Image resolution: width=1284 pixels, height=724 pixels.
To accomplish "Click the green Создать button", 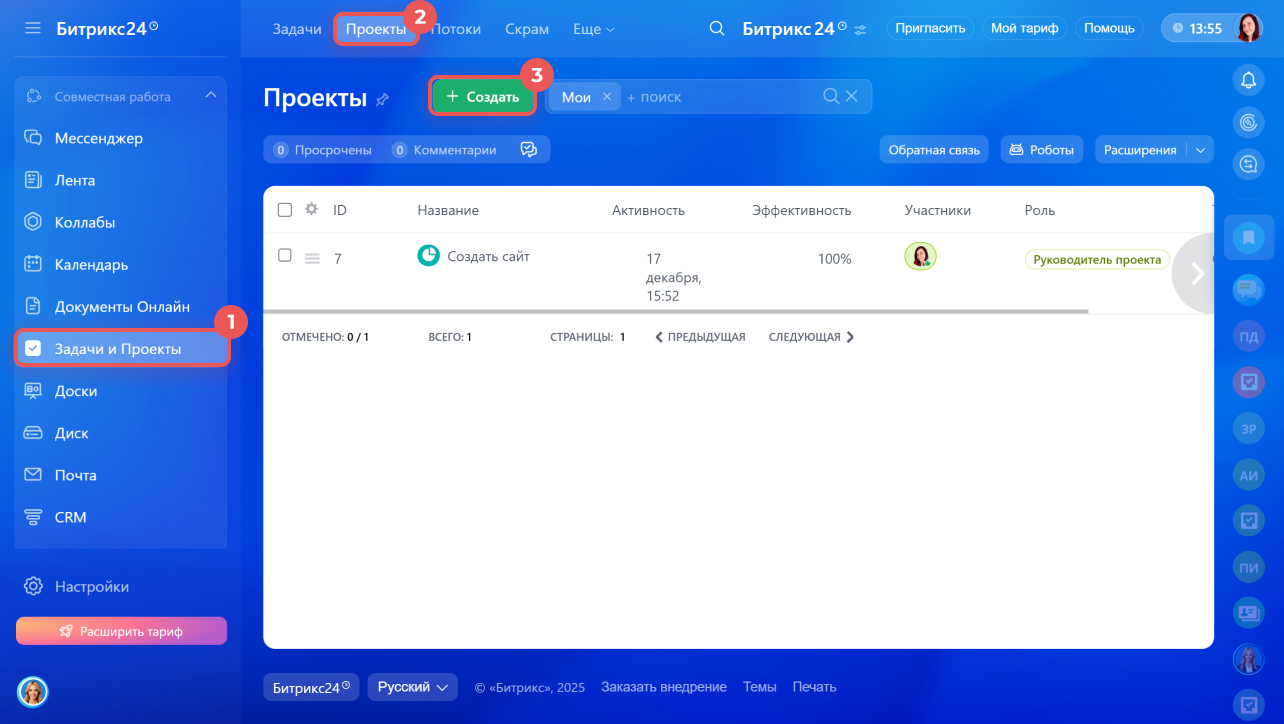I will pyautogui.click(x=483, y=97).
